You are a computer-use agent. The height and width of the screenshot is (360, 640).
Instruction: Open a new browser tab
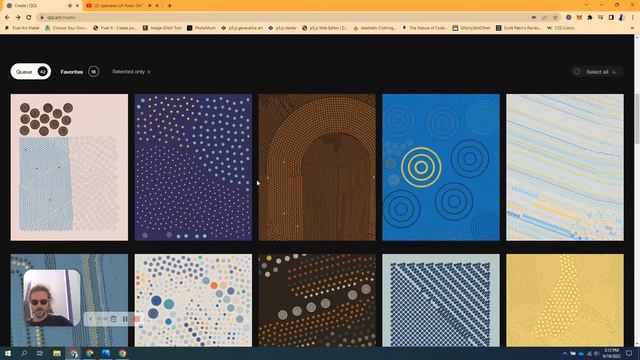169,6
